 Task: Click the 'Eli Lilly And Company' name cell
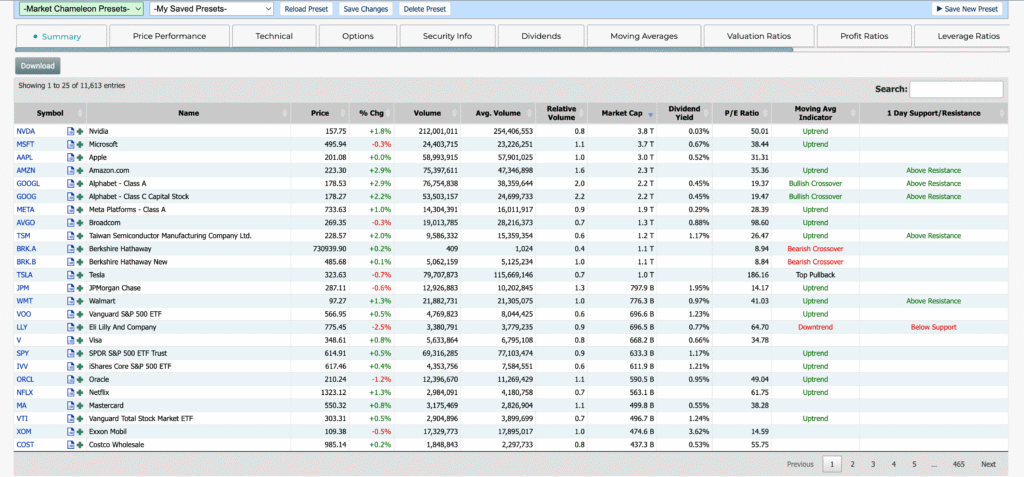click(189, 327)
